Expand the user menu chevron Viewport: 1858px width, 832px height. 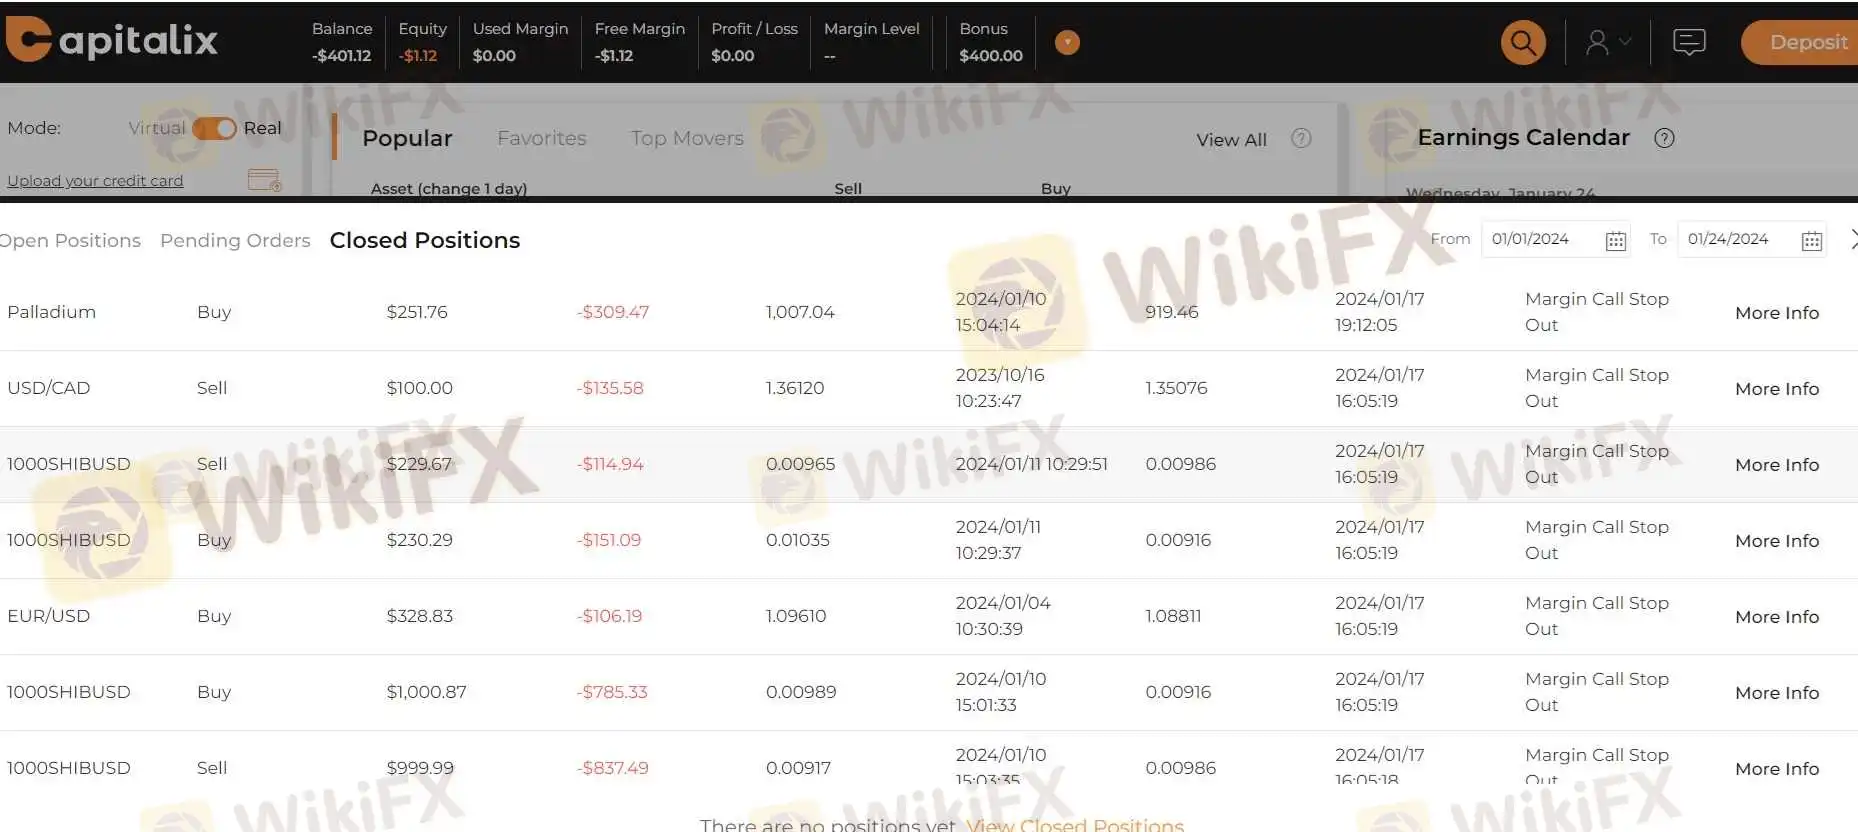(x=1625, y=42)
